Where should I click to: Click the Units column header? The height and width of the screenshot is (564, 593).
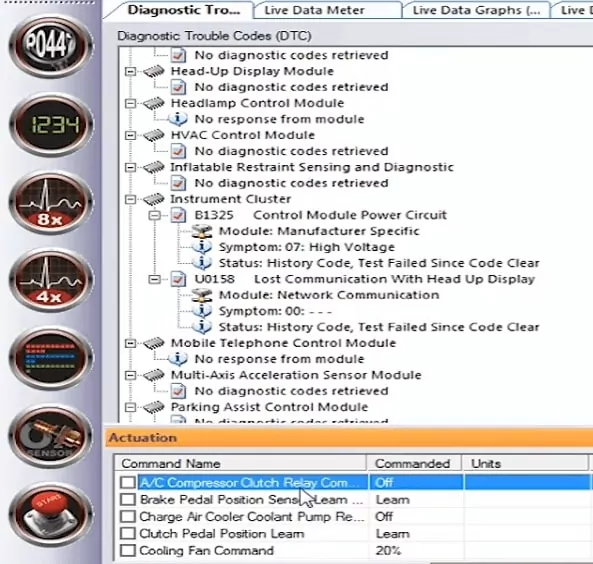click(526, 463)
